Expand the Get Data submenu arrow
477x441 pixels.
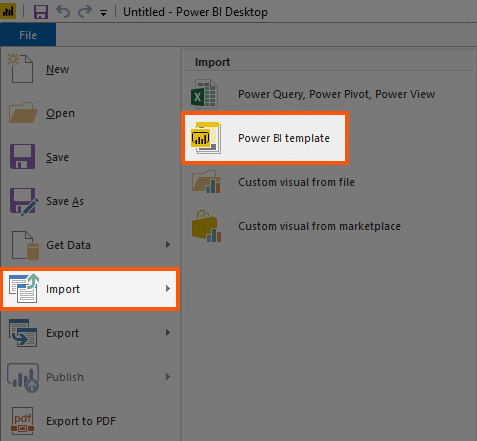168,245
